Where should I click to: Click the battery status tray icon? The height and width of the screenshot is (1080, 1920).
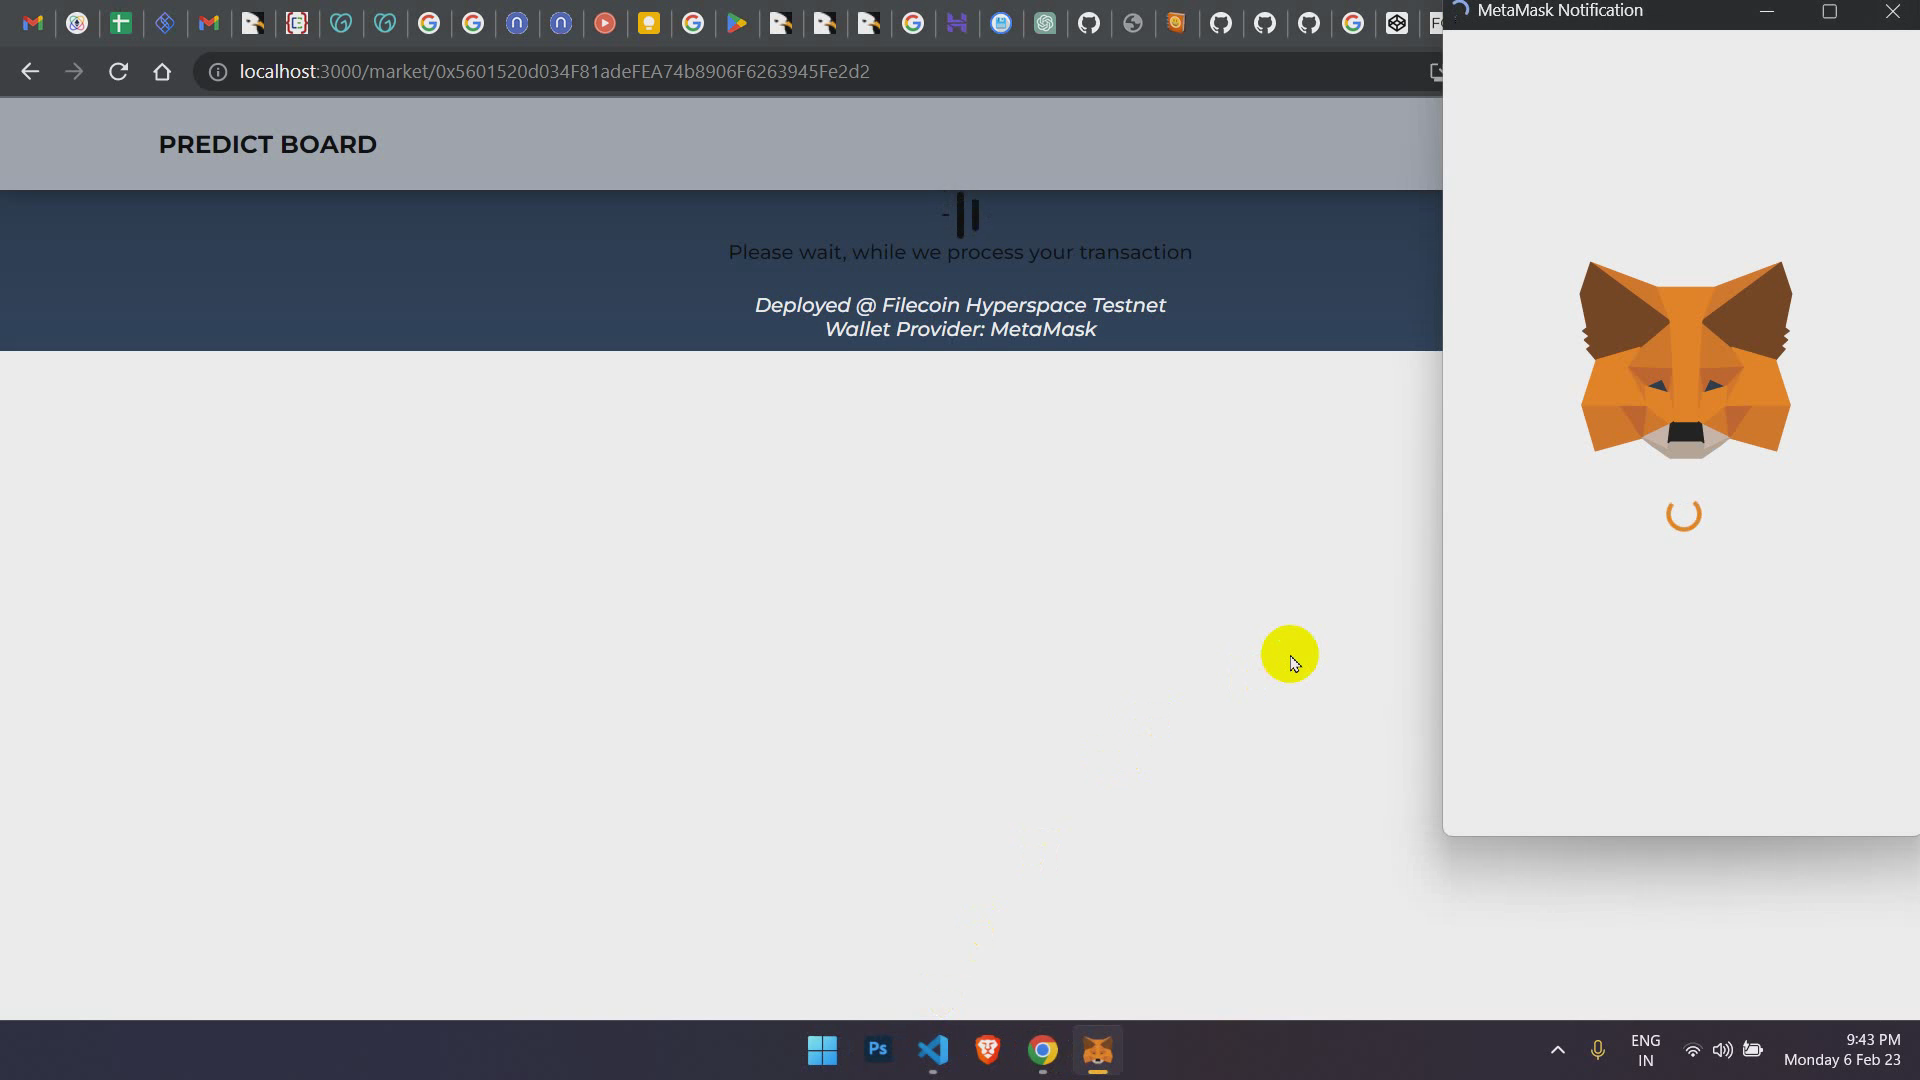point(1753,1050)
